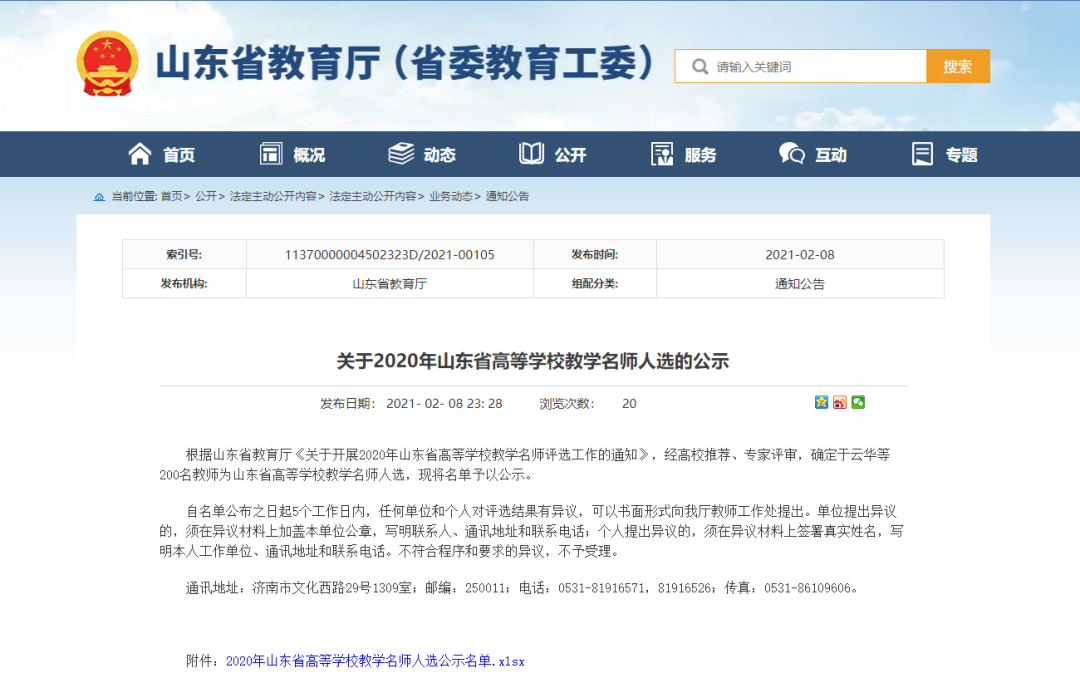
Task: Share to WeChat via the green icon
Action: click(x=858, y=402)
